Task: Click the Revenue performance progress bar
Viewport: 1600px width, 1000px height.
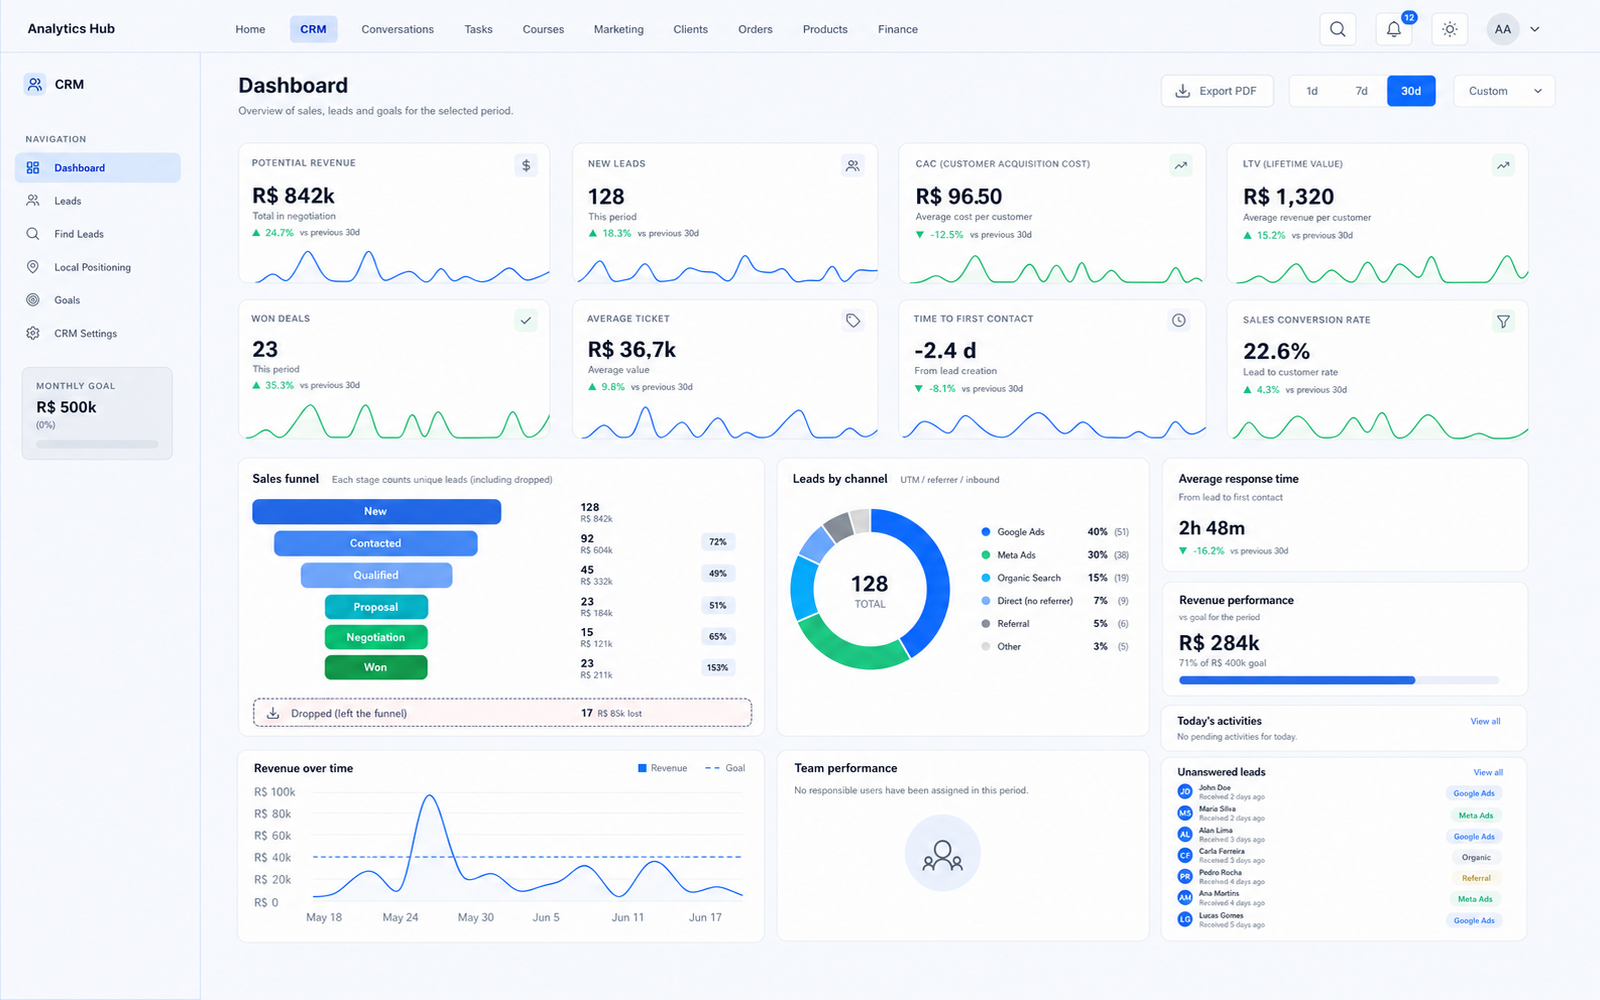Action: (1339, 680)
